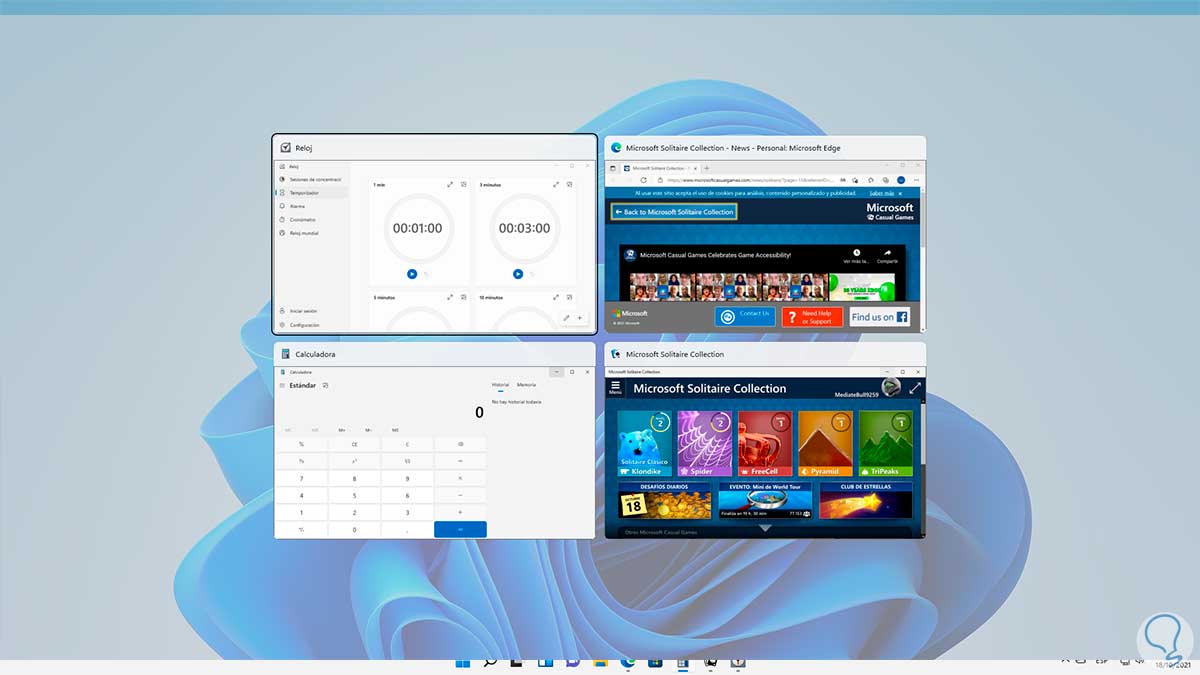Add a new timer with plus icon
This screenshot has width=1200, height=675.
580,318
